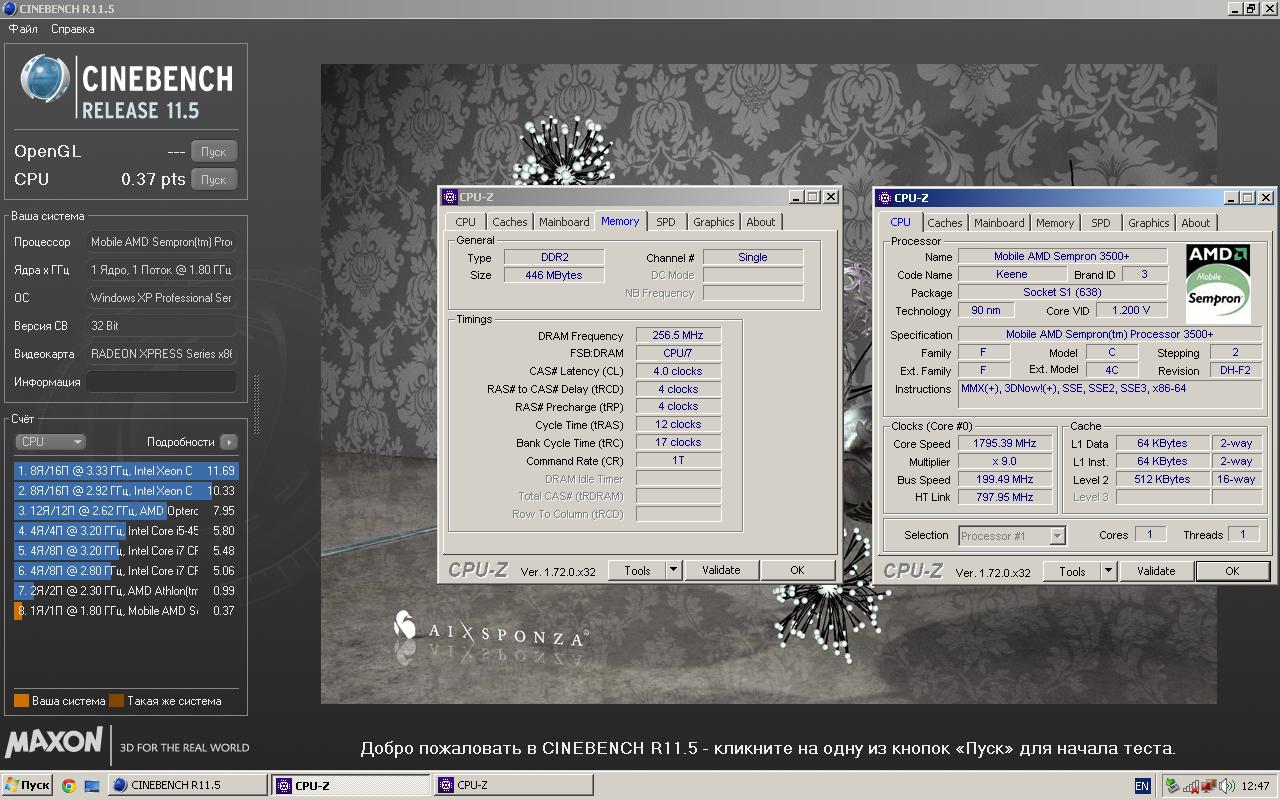Switch to the second CPU-Z taskbar button
This screenshot has height=800, width=1280.
[x=514, y=785]
